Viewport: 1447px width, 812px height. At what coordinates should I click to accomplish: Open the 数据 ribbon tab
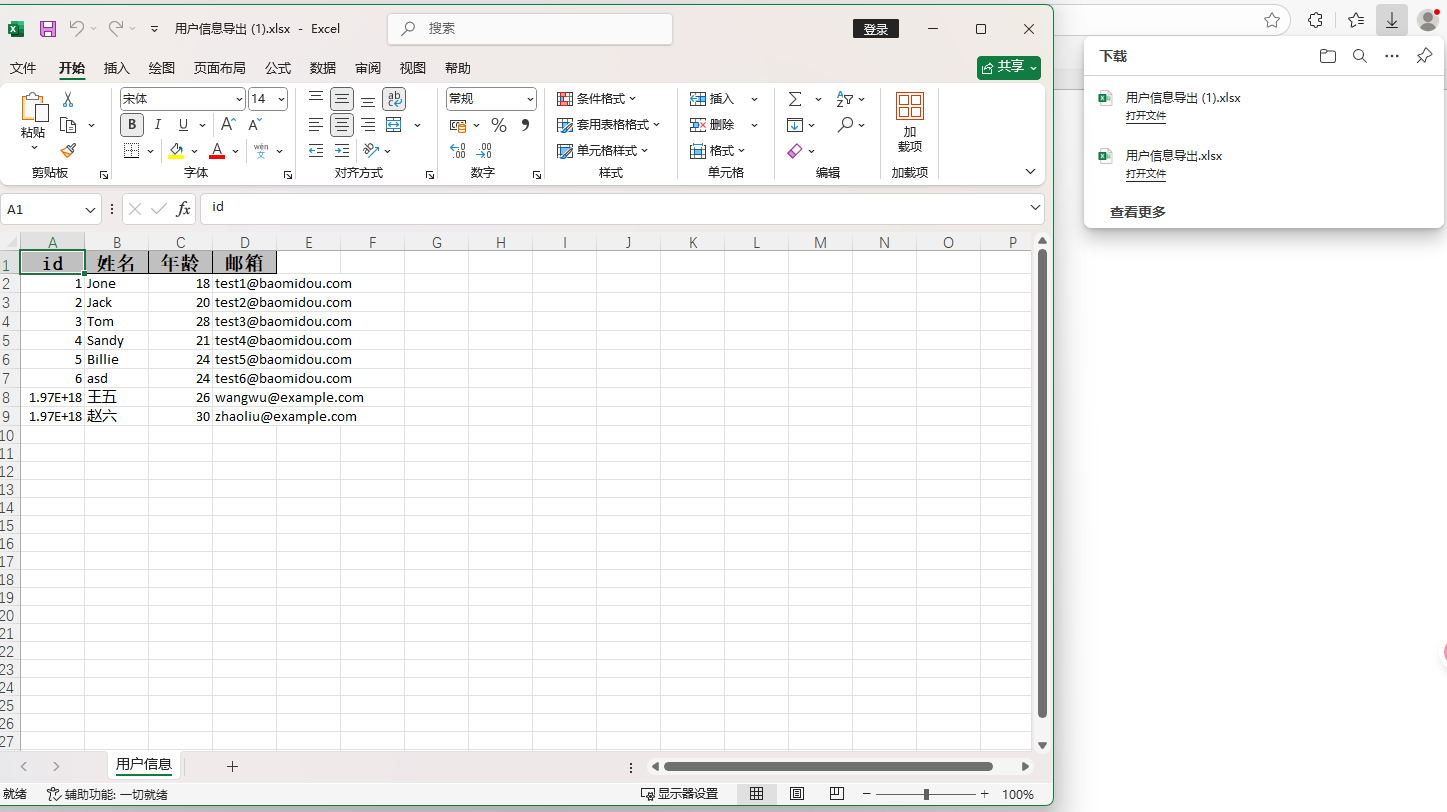tap(323, 68)
